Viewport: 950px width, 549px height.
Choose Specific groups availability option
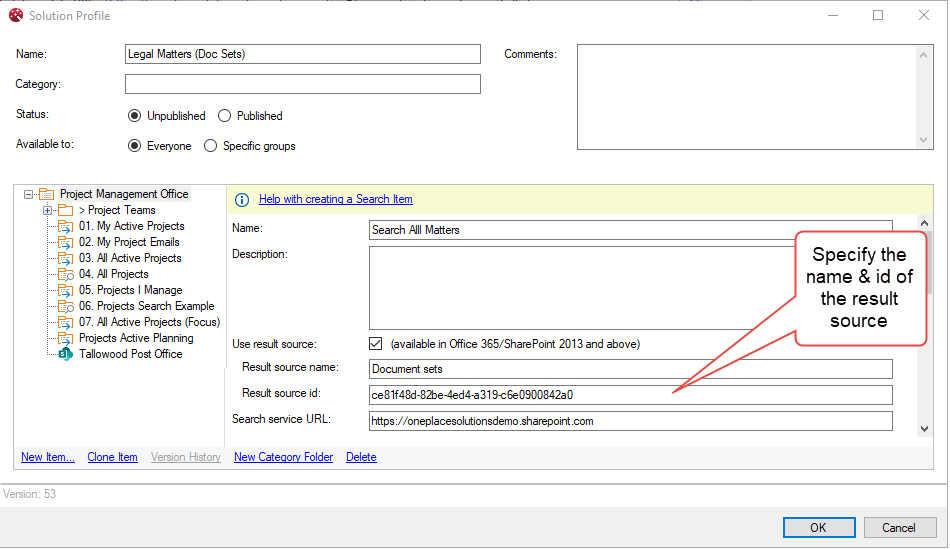click(210, 146)
